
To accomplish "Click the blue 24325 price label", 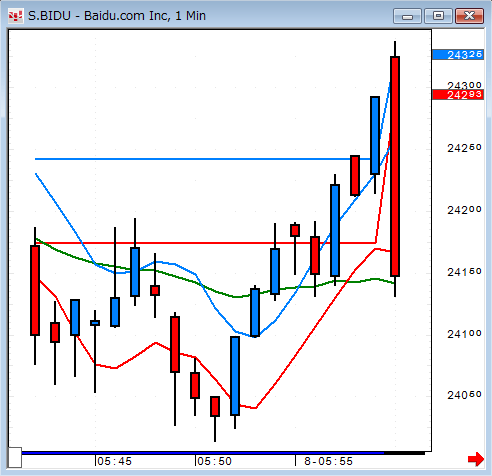I will coord(458,55).
